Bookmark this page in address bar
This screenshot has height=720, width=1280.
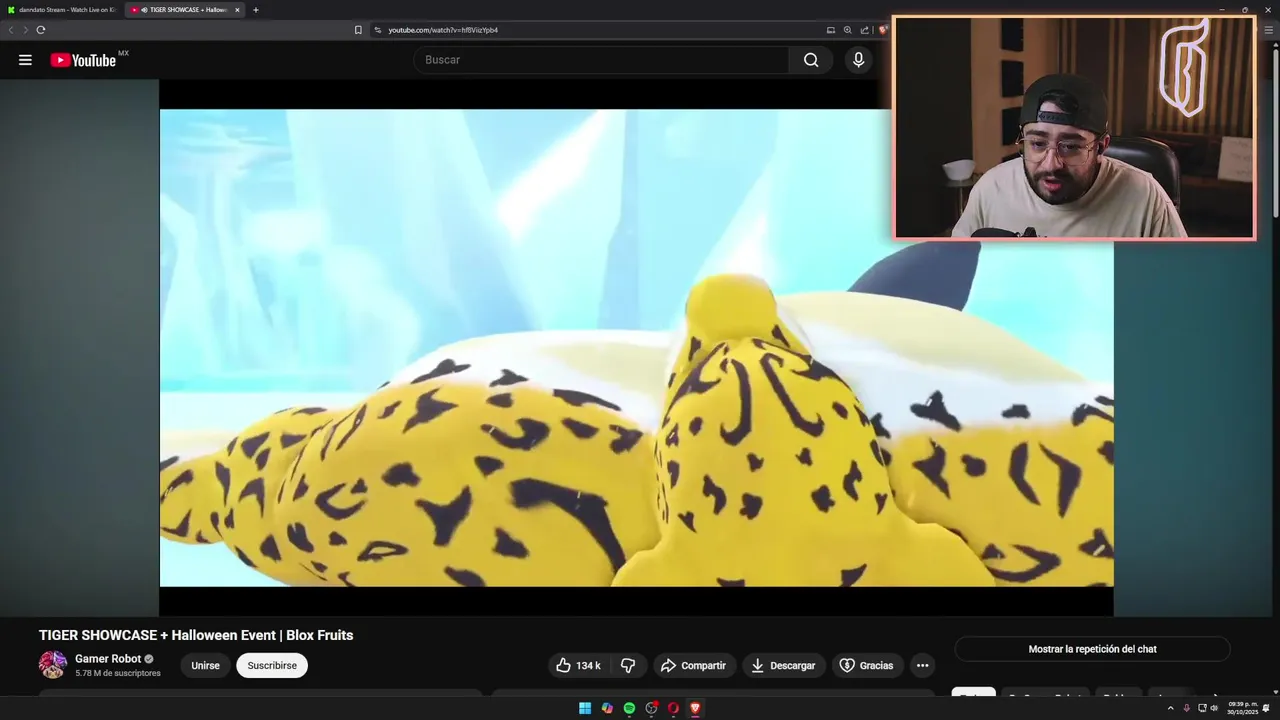tap(358, 30)
